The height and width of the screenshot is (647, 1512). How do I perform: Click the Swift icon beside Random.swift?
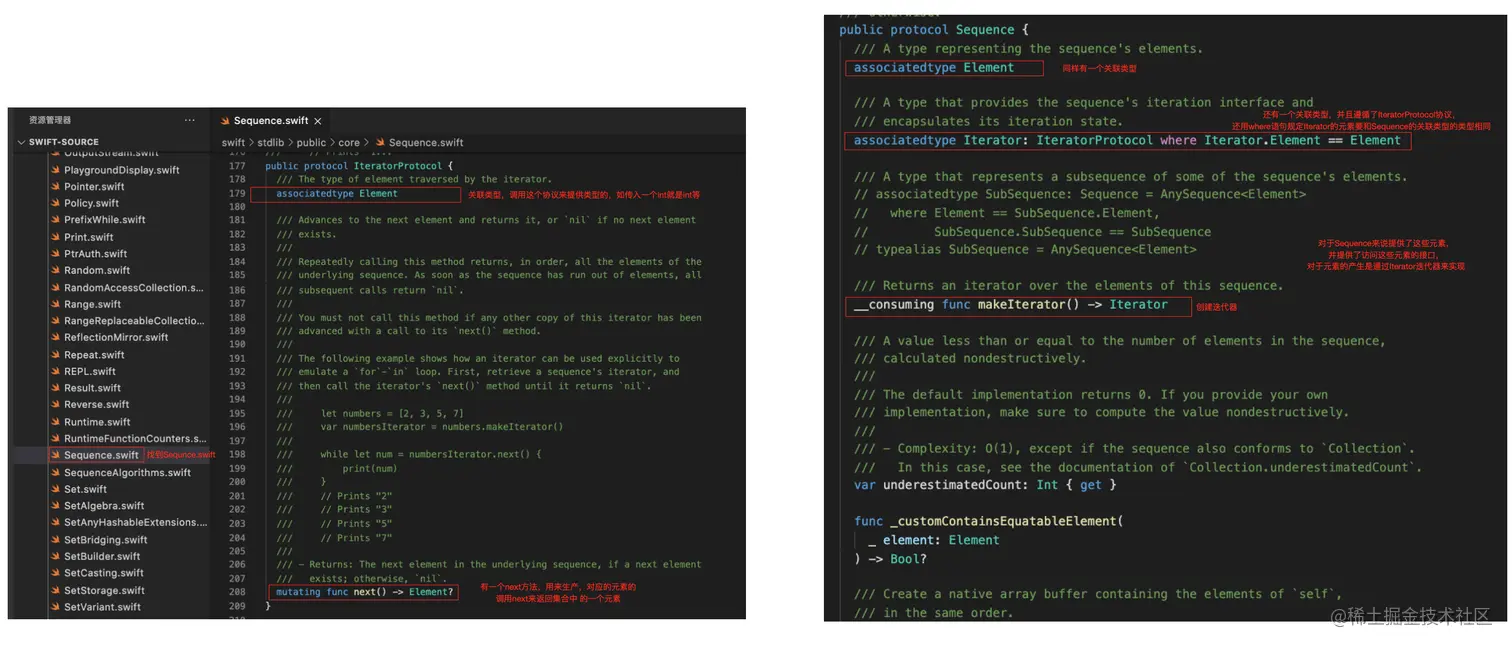pyautogui.click(x=56, y=270)
